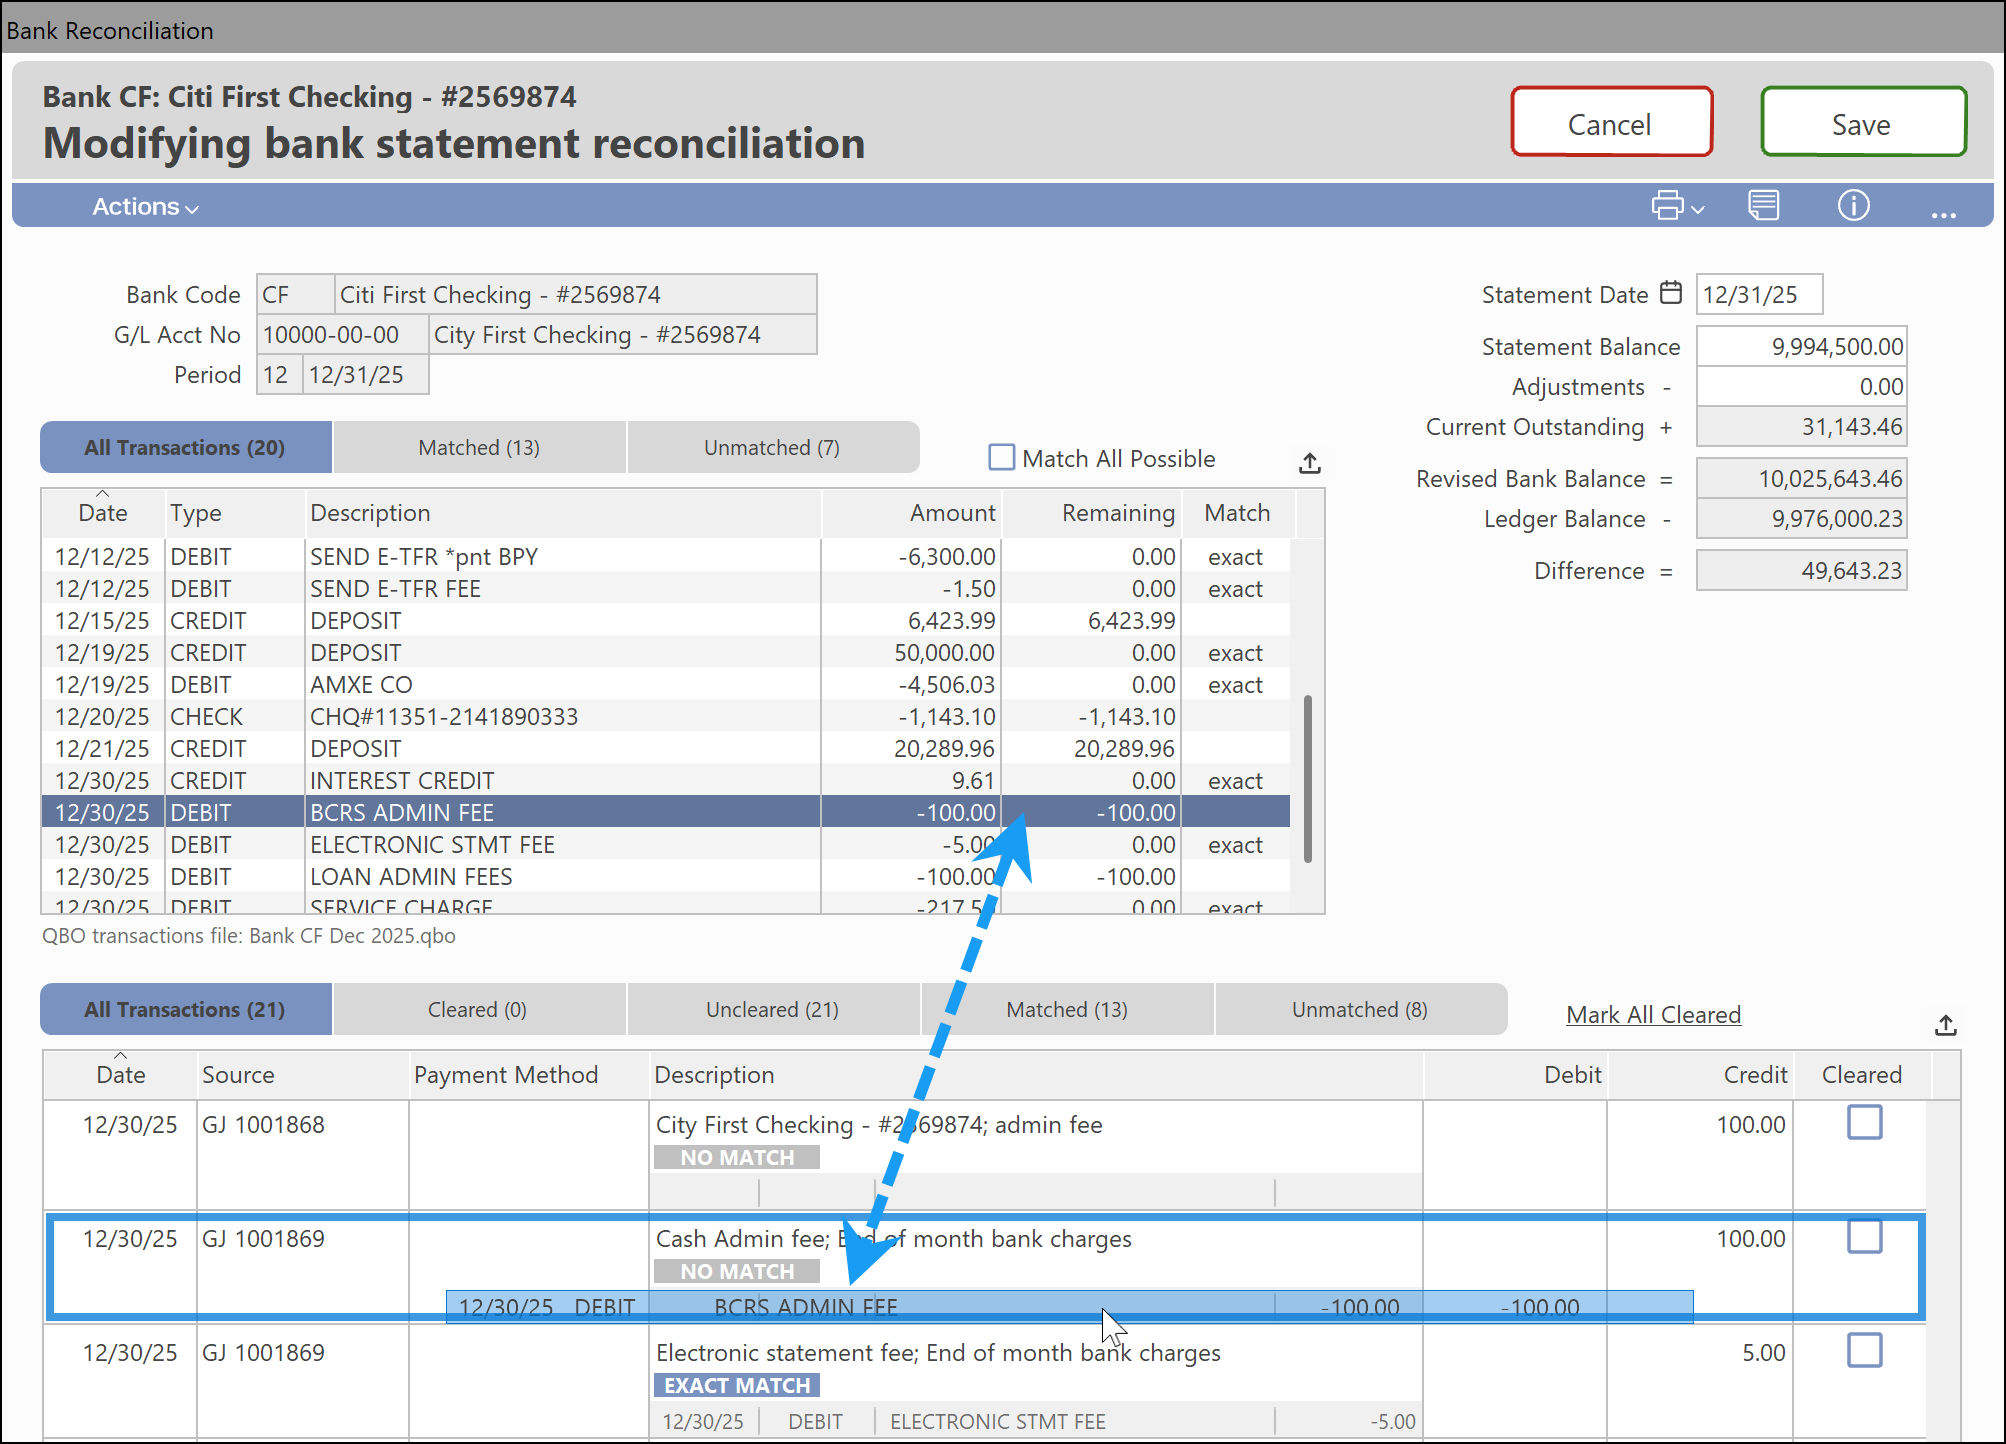Click the Mark All Cleared link
This screenshot has height=1444, width=2006.
1653,1015
